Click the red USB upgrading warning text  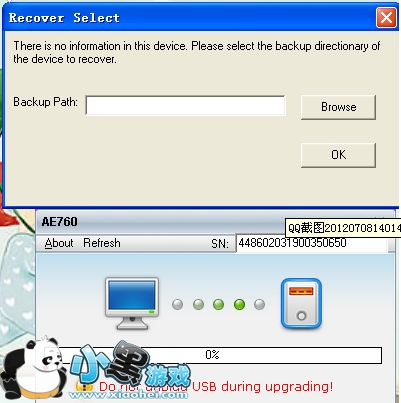216,387
